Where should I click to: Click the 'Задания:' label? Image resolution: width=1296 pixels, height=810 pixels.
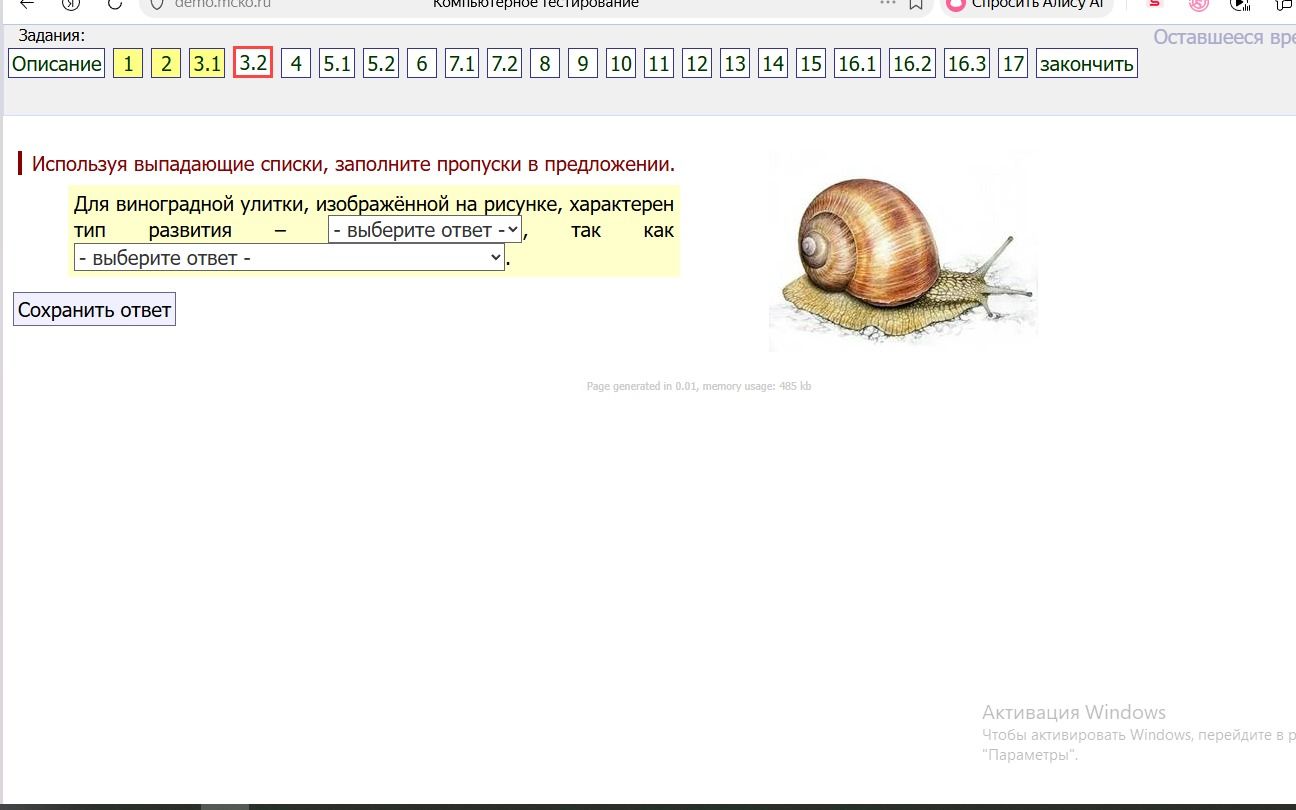pyautogui.click(x=51, y=36)
